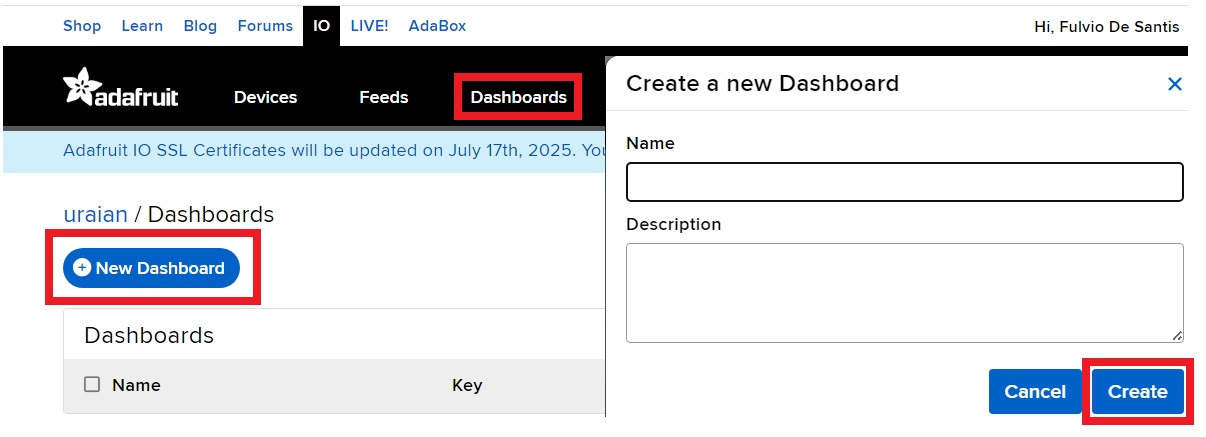1206x437 pixels.
Task: Open the Feeds navigation tab
Action: click(x=384, y=97)
